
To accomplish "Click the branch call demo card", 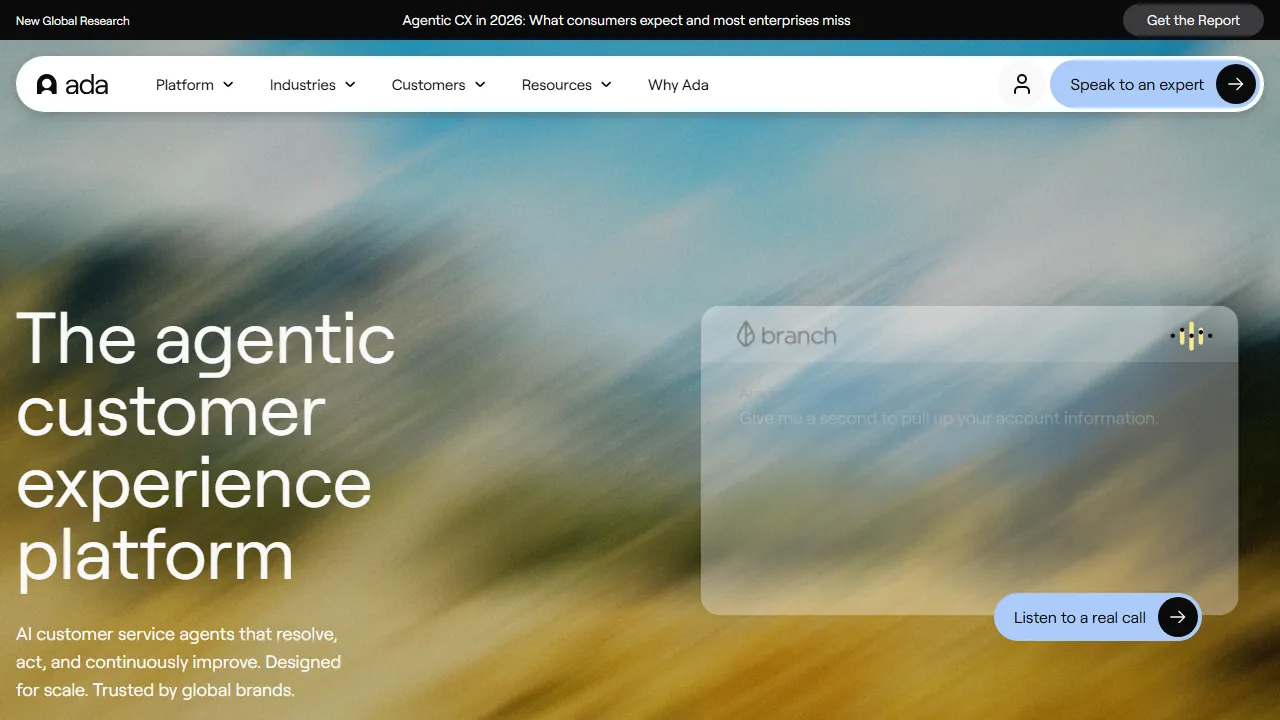I will tap(969, 460).
